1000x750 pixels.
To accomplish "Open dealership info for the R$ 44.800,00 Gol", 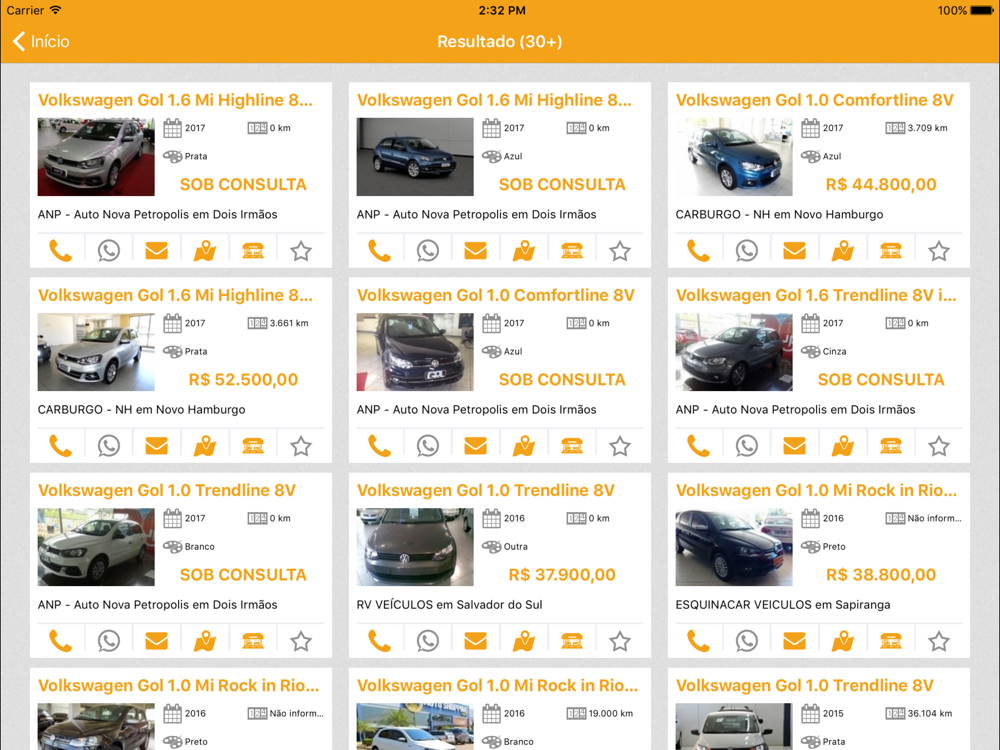I will (x=891, y=251).
